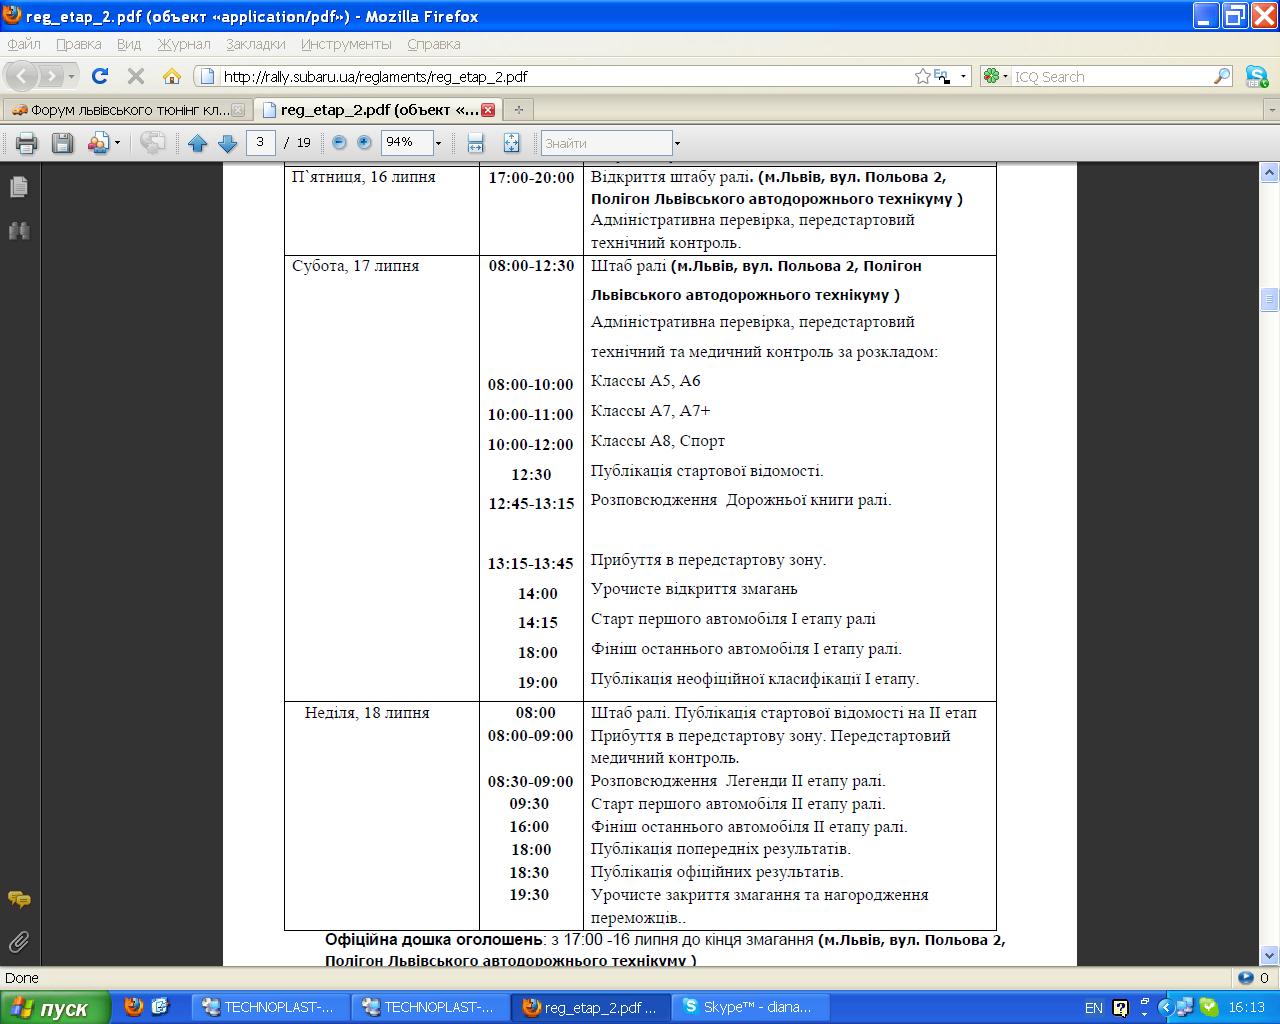Image resolution: width=1280 pixels, height=1024 pixels.
Task: Open Internet Explorer quick launch icon
Action: tap(161, 1007)
